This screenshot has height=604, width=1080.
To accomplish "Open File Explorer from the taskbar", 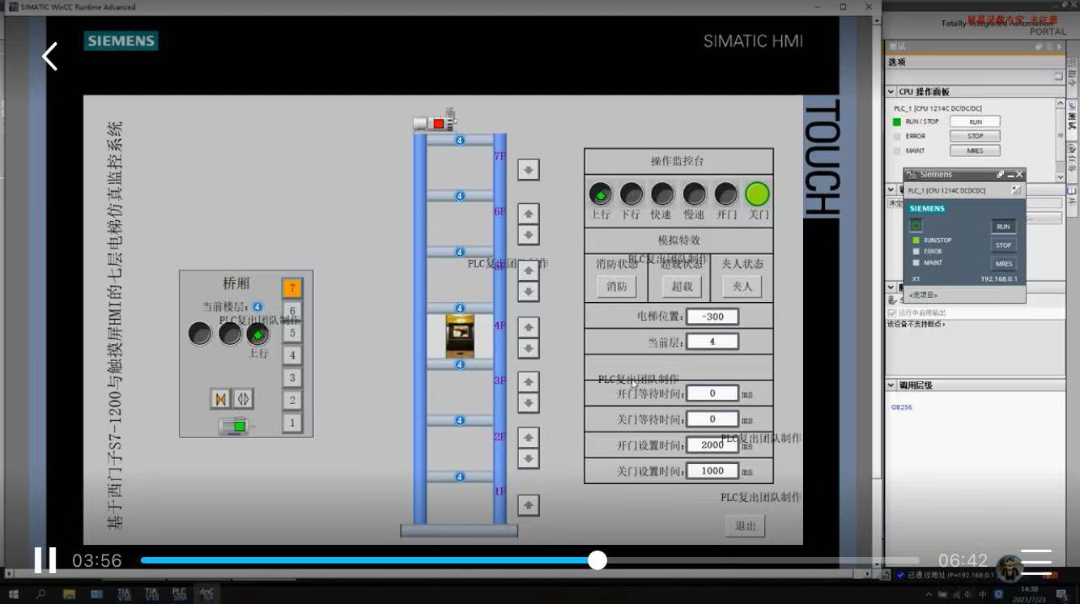I will click(x=69, y=594).
